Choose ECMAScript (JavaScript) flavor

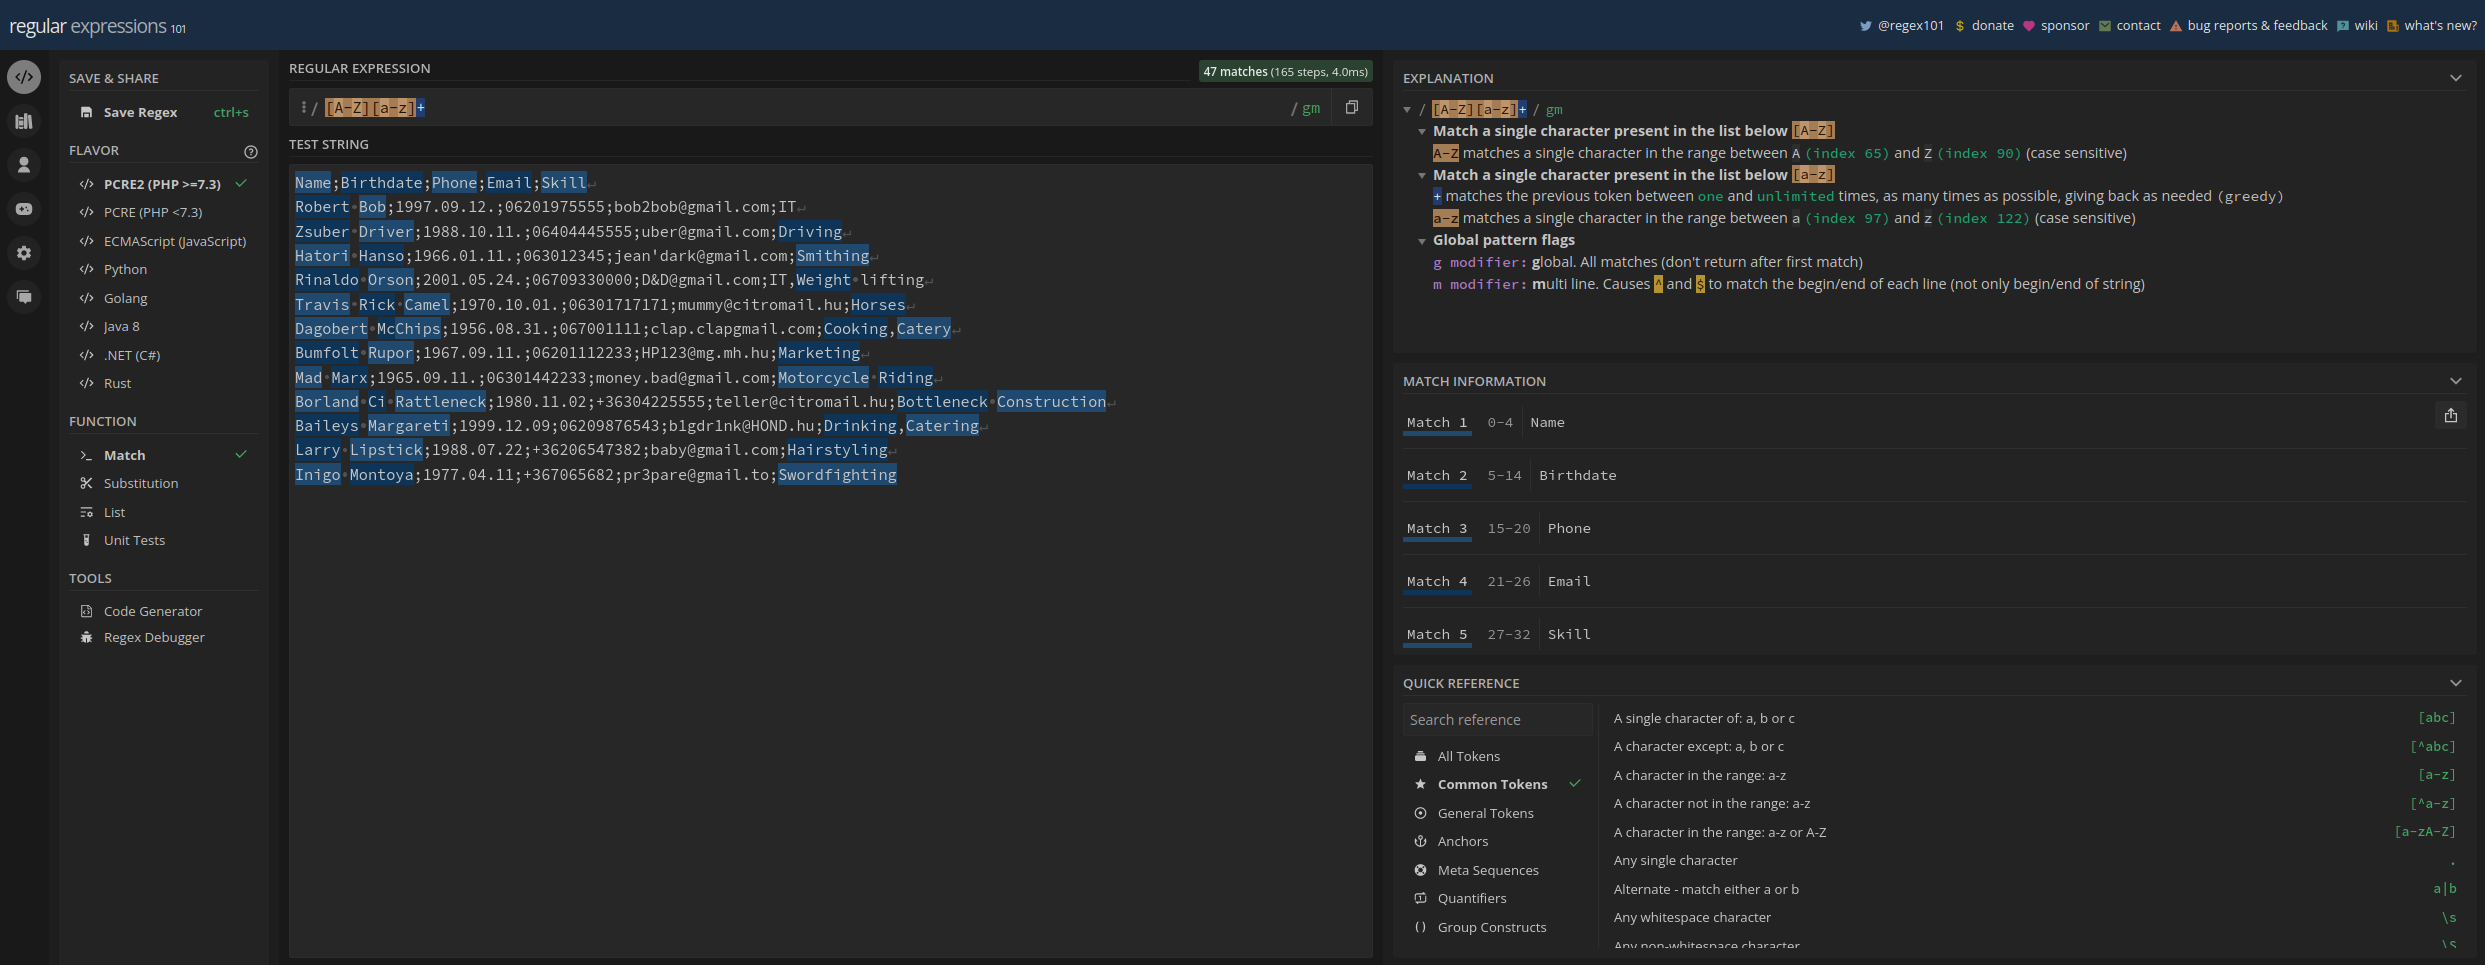click(x=174, y=241)
